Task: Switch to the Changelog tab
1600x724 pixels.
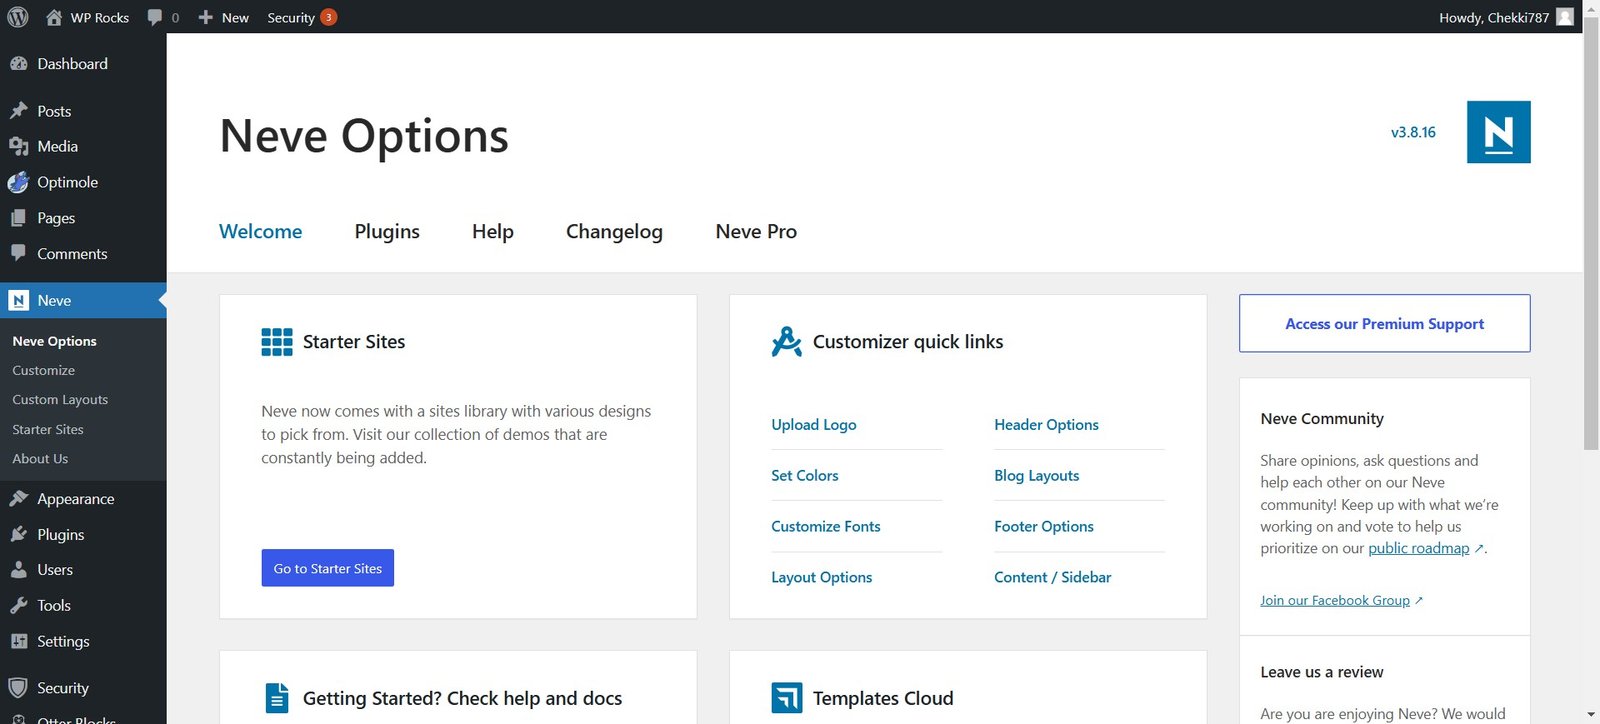Action: click(x=614, y=232)
